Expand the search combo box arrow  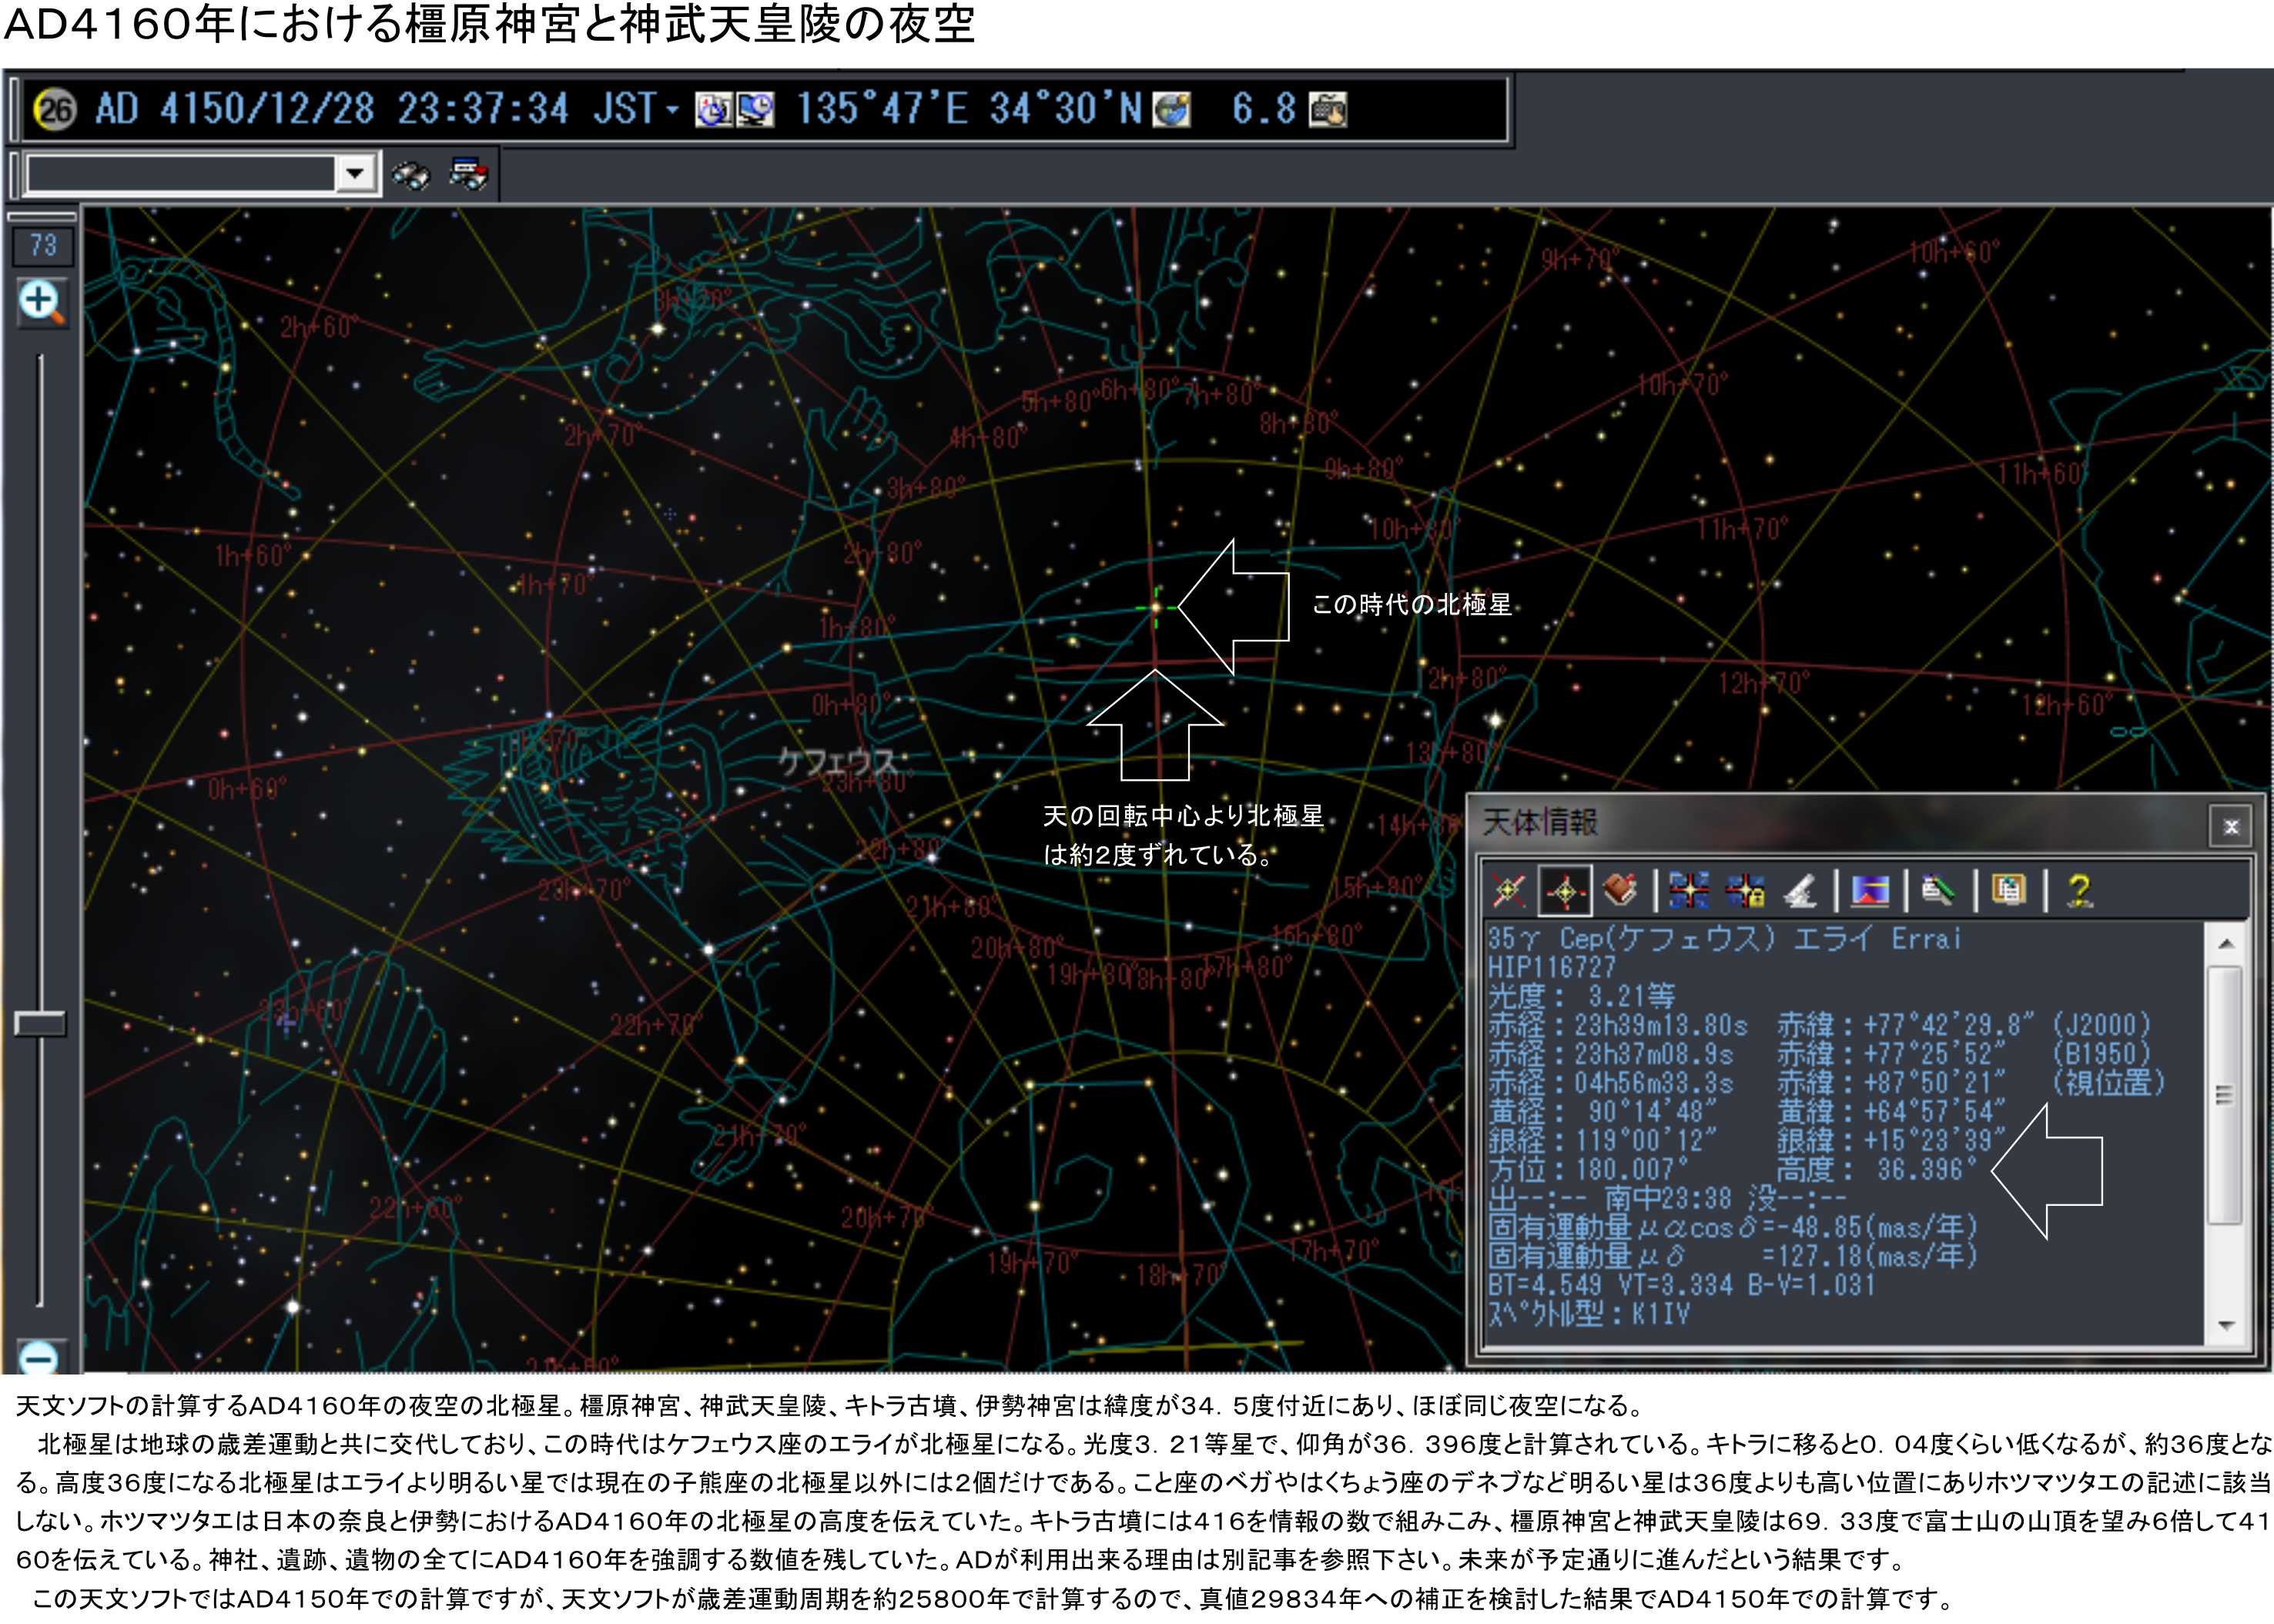coord(354,174)
